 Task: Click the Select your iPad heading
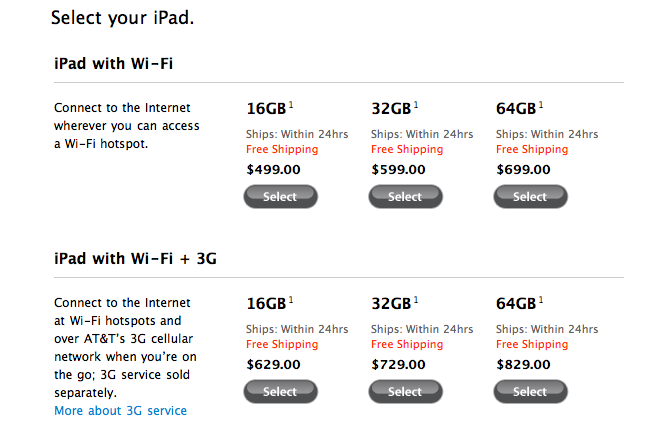click(x=122, y=18)
